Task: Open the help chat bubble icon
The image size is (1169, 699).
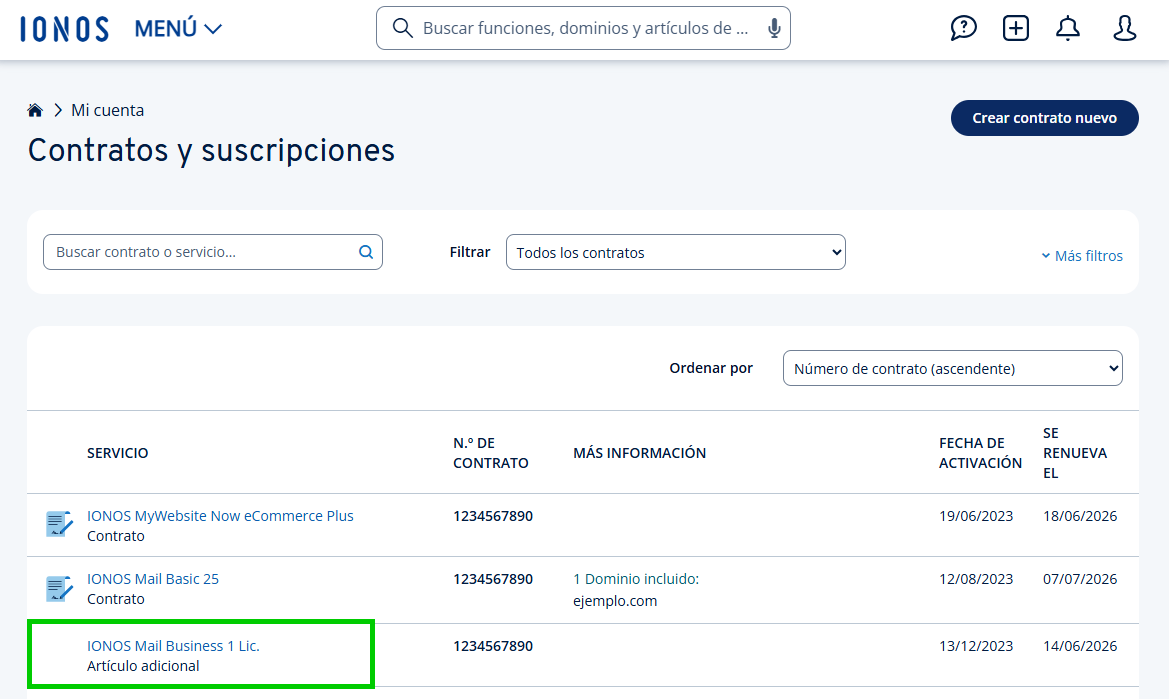Action: coord(963,28)
